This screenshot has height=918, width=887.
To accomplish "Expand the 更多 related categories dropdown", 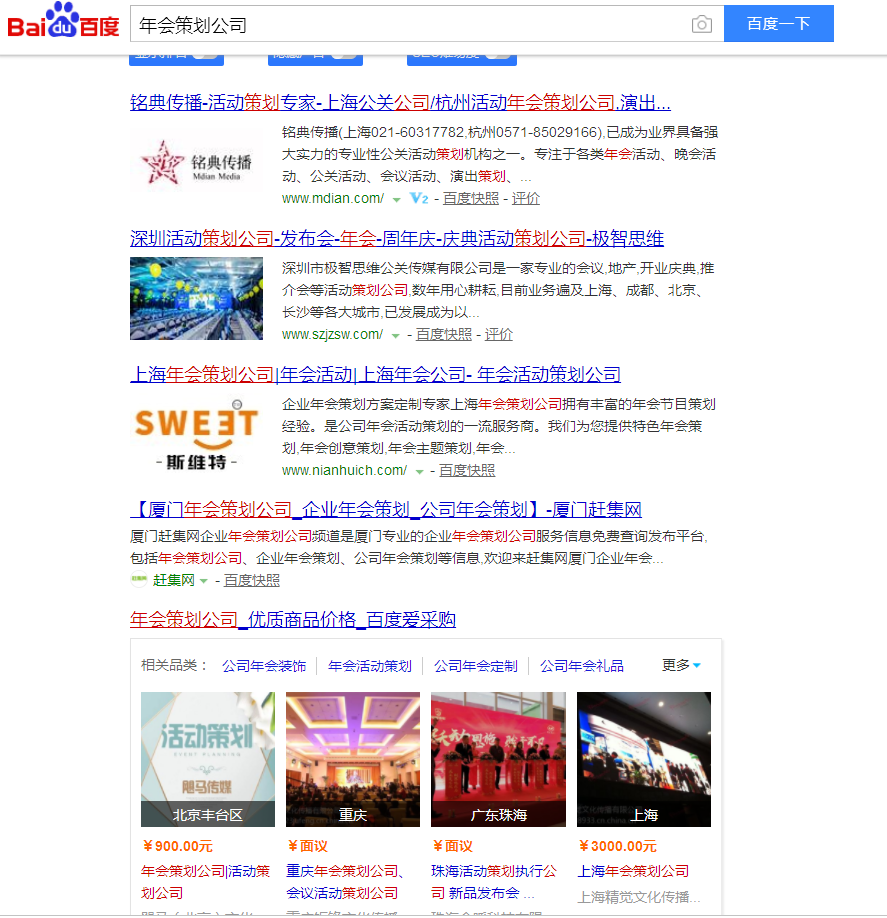I will click(x=681, y=665).
